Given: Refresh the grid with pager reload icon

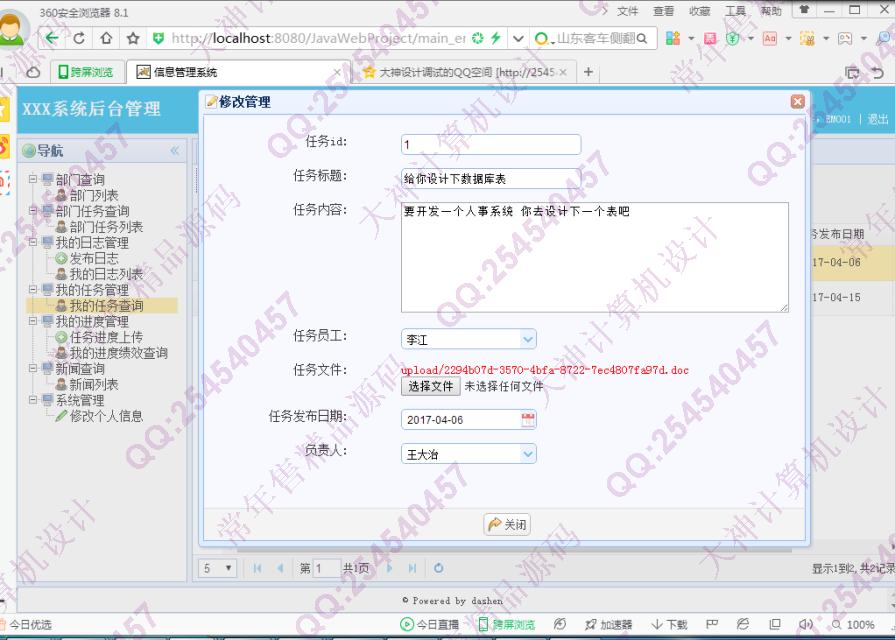Looking at the screenshot, I should click(438, 568).
